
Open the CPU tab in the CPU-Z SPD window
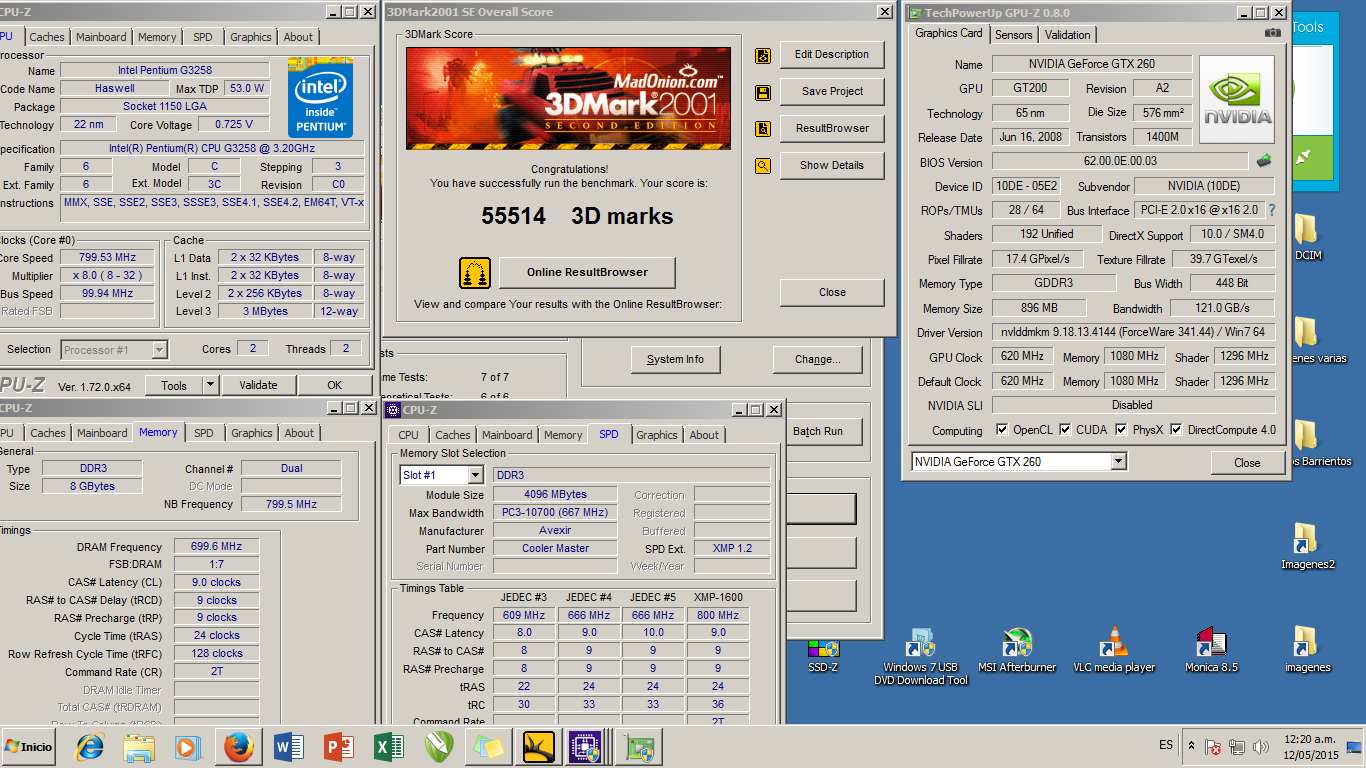pyautogui.click(x=408, y=435)
